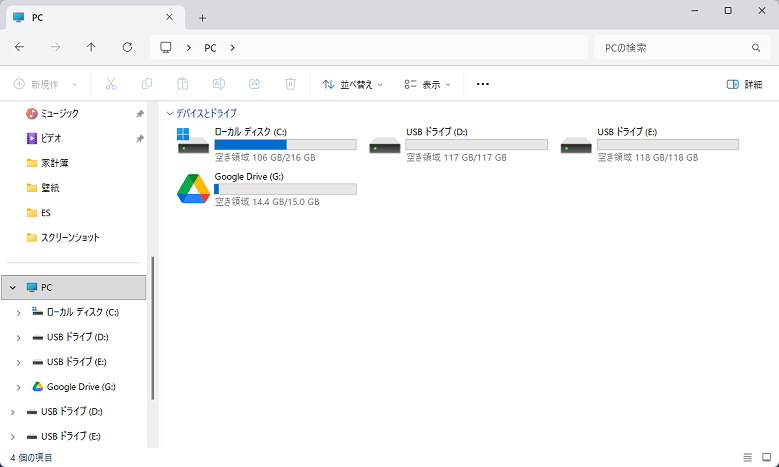Image resolution: width=779 pixels, height=467 pixels.
Task: Click the C: drive usage bar
Action: (285, 145)
